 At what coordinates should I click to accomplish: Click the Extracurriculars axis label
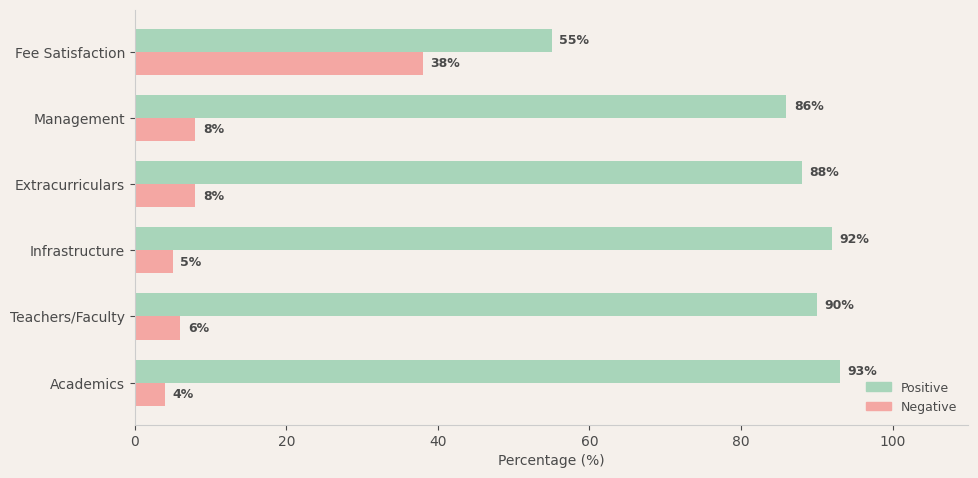70,185
